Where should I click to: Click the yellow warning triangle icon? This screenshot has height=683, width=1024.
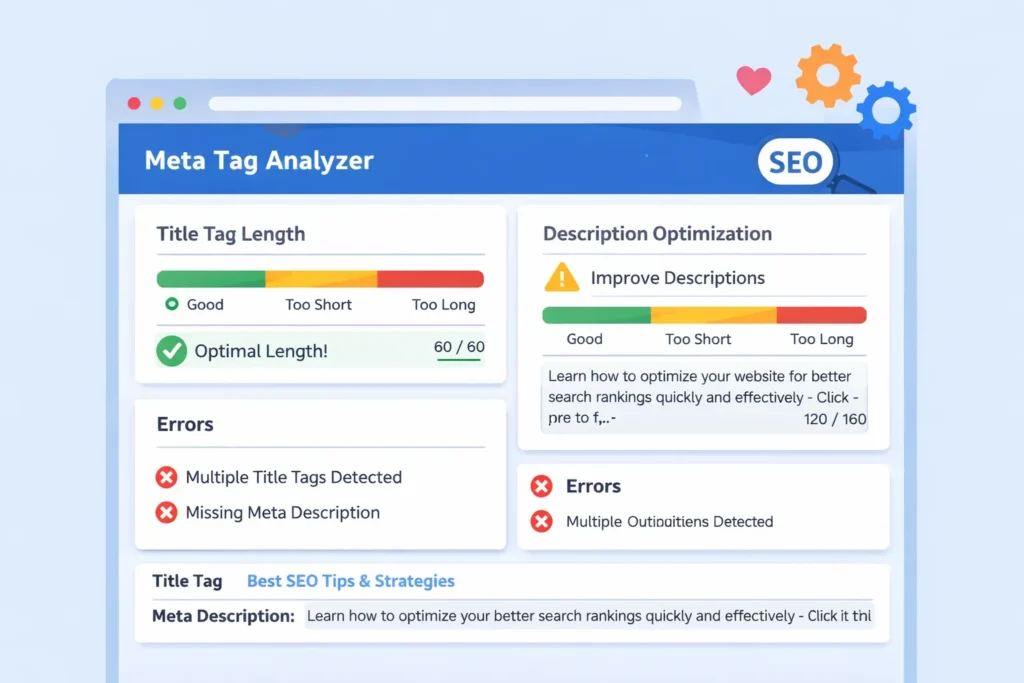click(x=561, y=277)
